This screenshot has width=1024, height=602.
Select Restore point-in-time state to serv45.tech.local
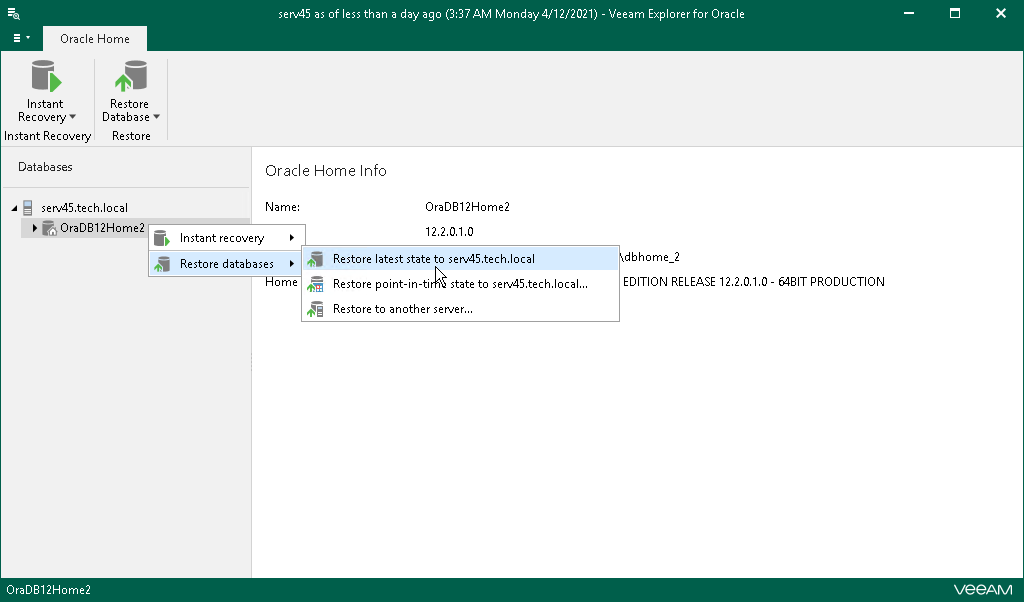coord(460,284)
